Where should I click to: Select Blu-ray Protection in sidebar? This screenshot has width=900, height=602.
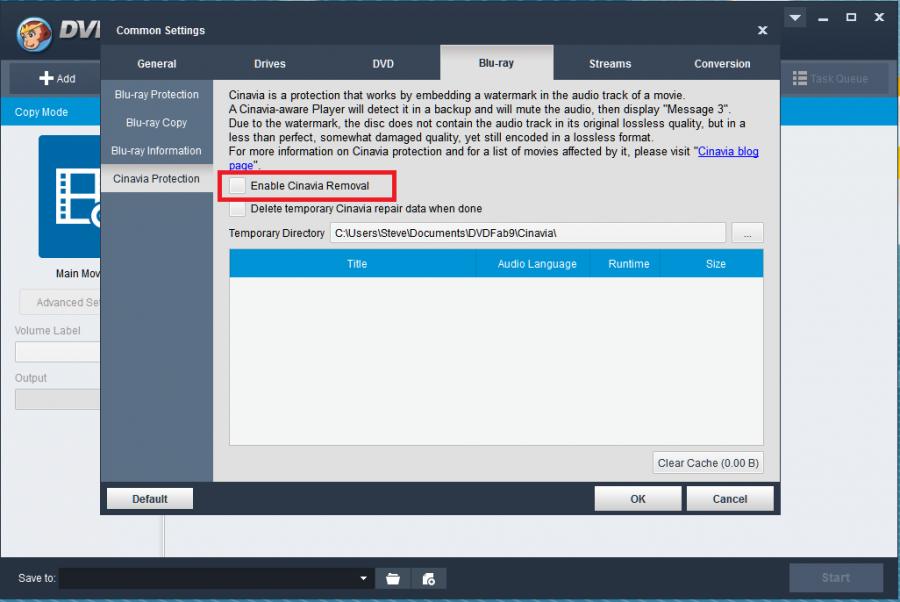157,95
